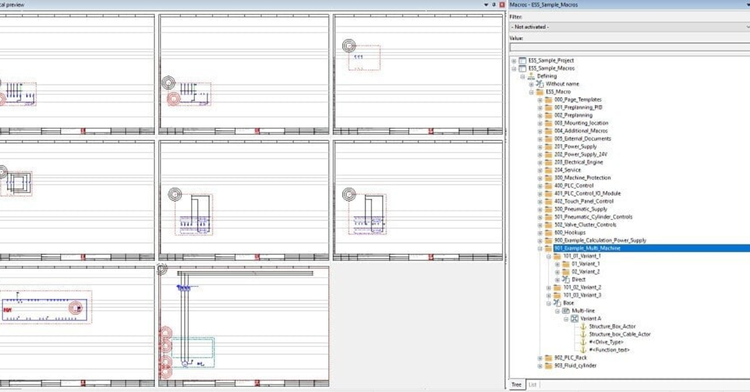Click middle-row center preview page thumbnail

pos(244,201)
